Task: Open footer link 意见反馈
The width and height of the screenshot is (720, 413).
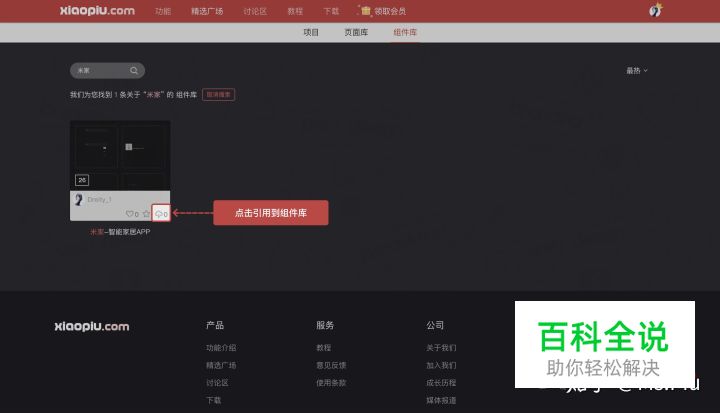Action: pyautogui.click(x=331, y=365)
